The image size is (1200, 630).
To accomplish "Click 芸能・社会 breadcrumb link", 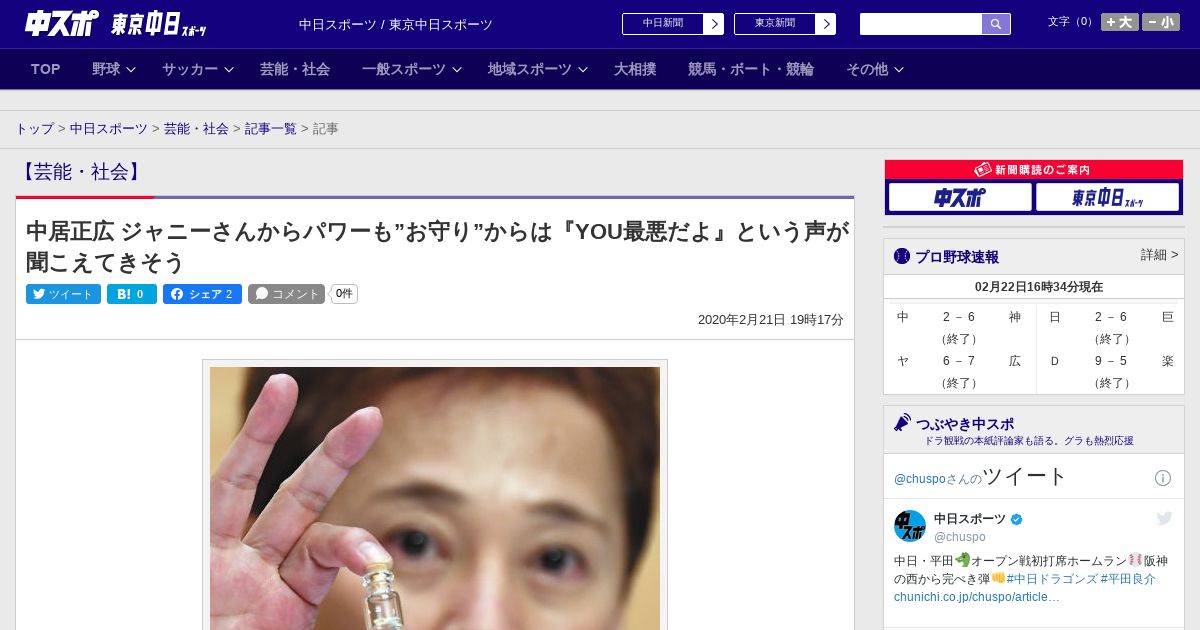I will tap(196, 129).
